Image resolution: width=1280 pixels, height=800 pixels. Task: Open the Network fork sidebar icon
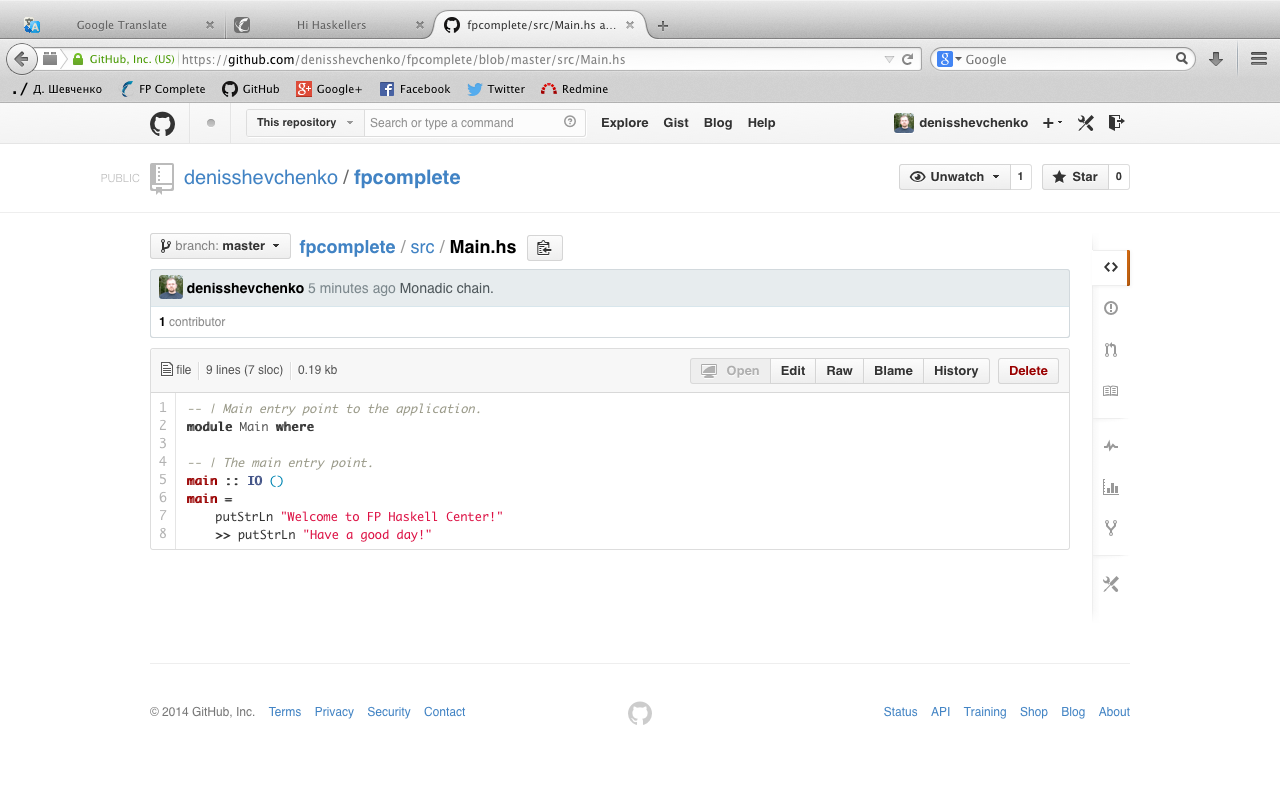point(1110,528)
